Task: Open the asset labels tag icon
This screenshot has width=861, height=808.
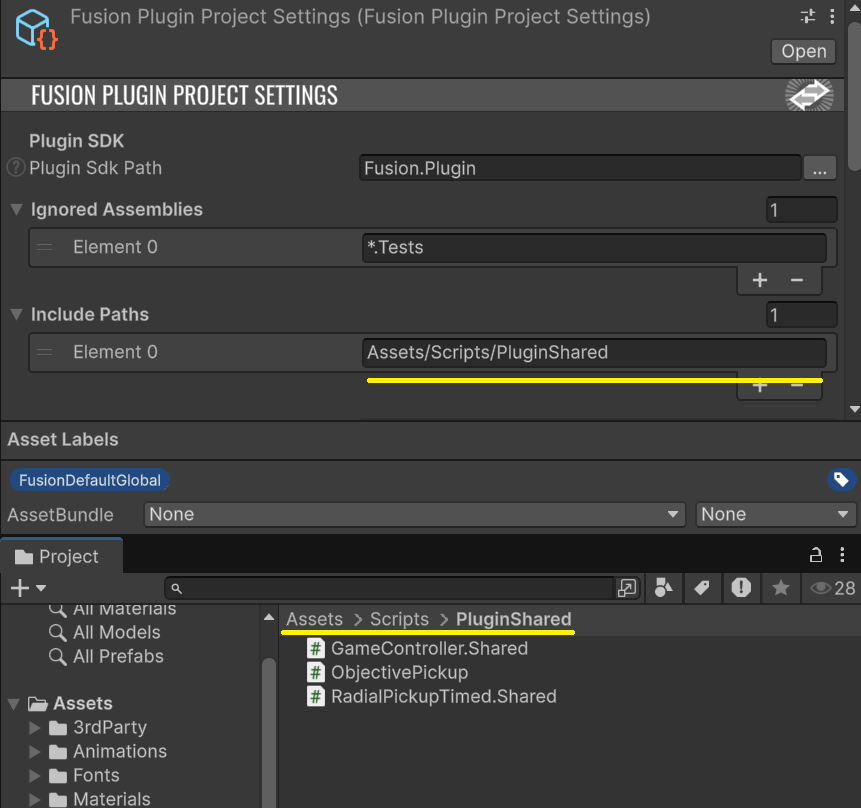Action: [x=841, y=480]
